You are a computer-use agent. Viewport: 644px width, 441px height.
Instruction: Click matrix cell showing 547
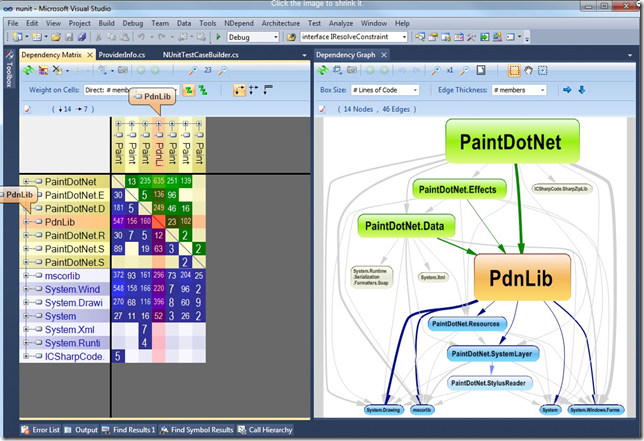[x=118, y=222]
